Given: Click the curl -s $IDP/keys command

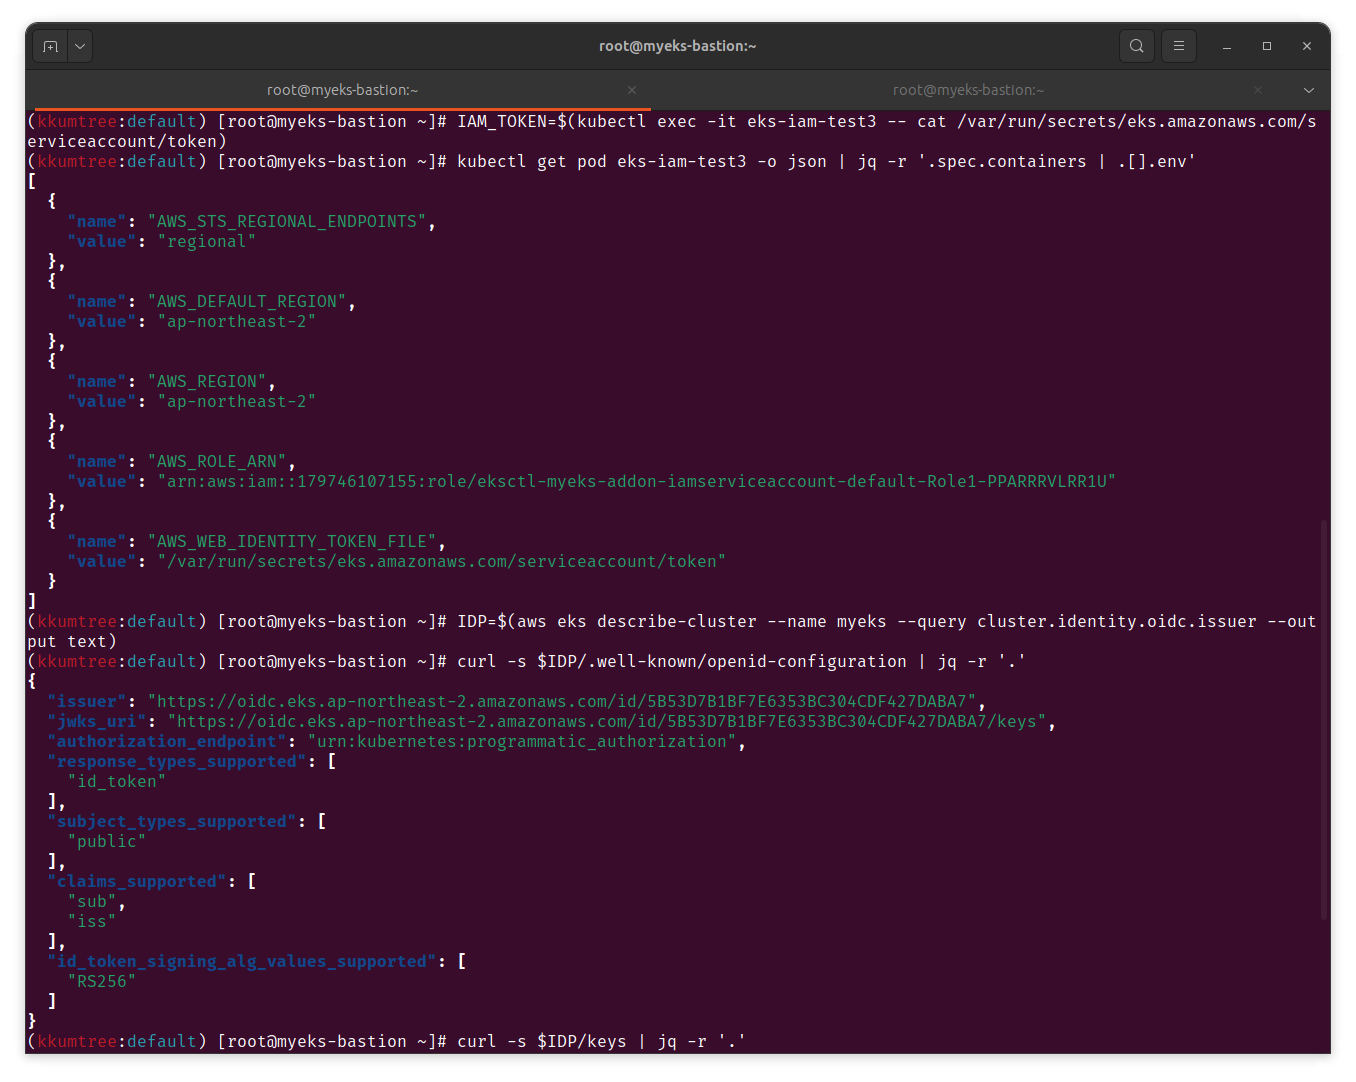Looking at the screenshot, I should [602, 1042].
